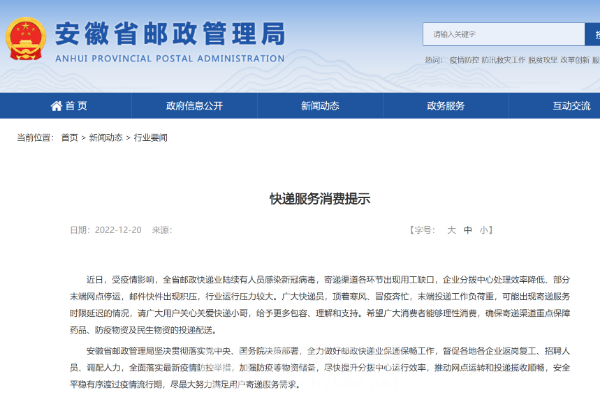Open the 政府信息公开 menu item
This screenshot has width=600, height=397.
(194, 106)
